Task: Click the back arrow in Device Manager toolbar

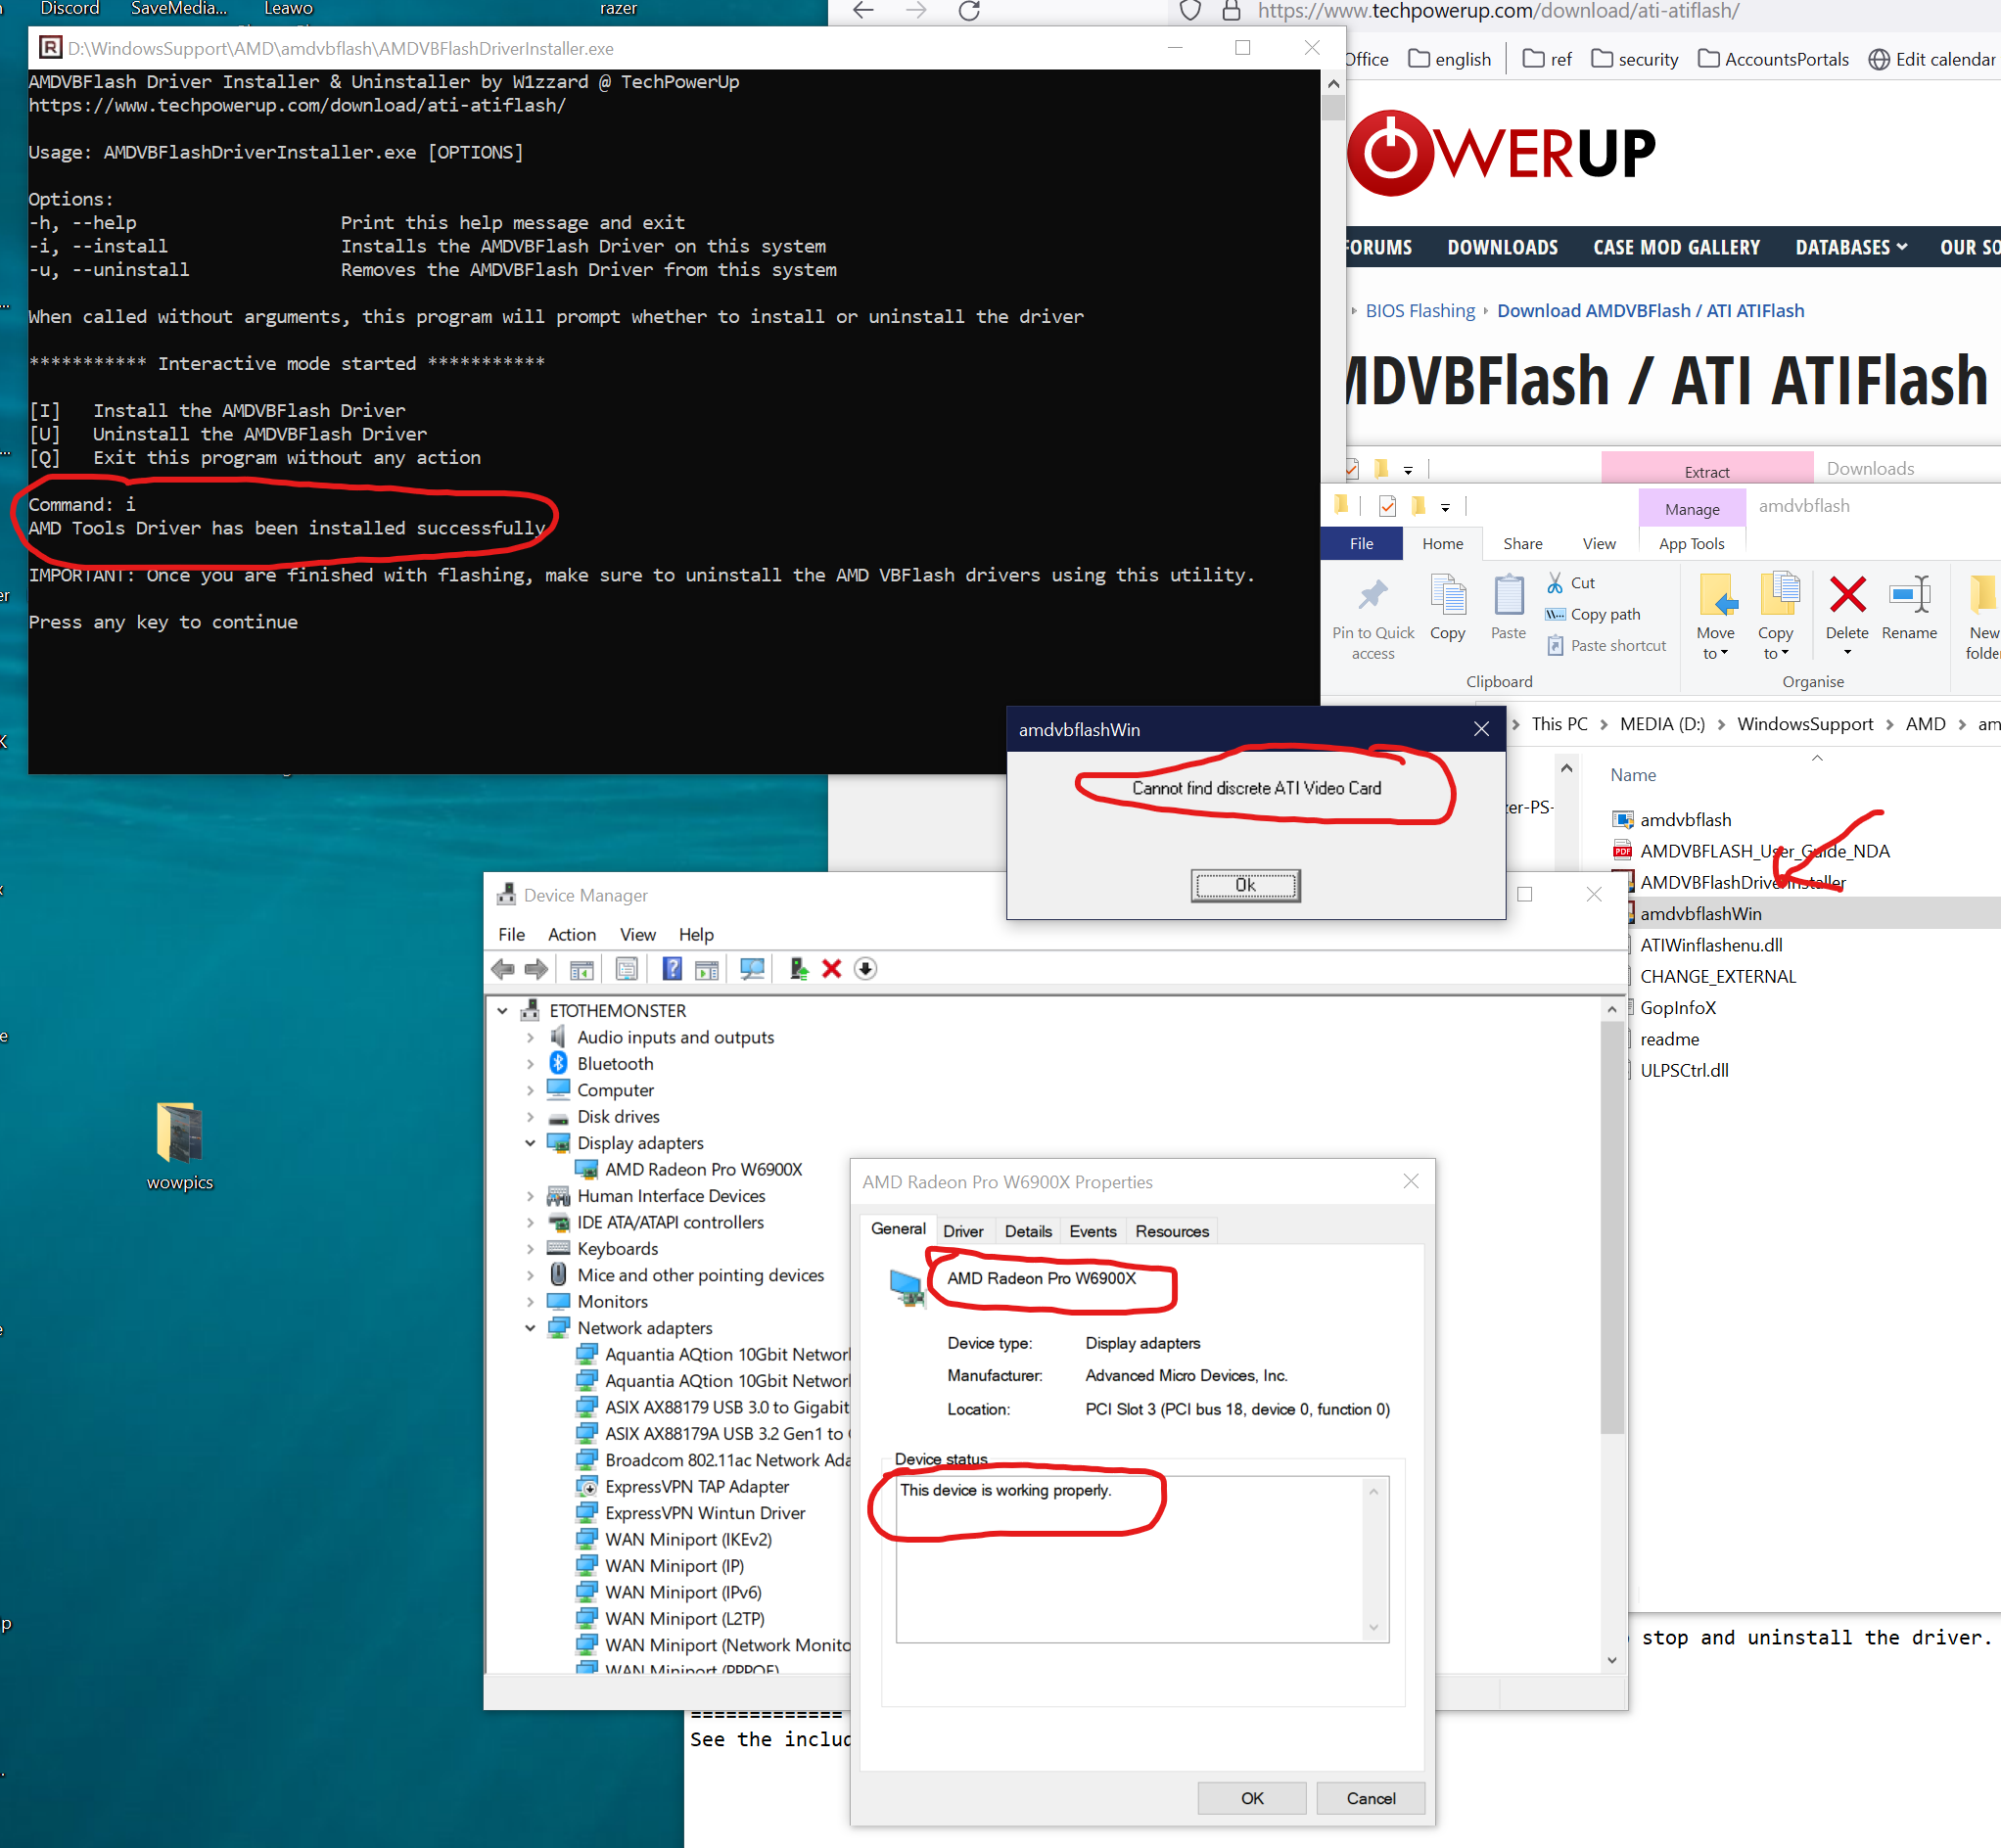Action: (503, 968)
